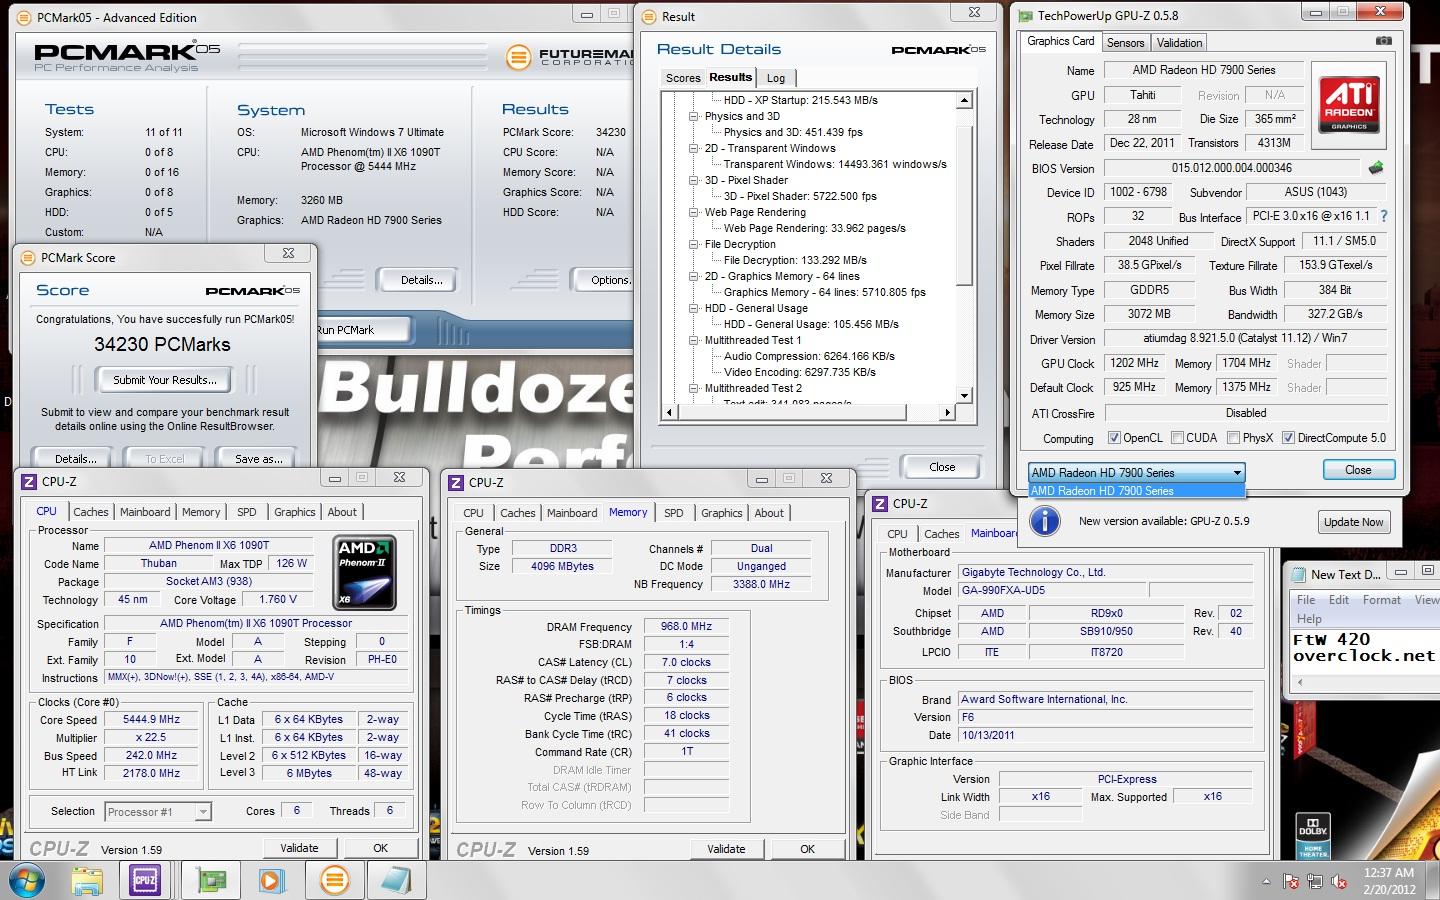
Task: Click the Bus Interface question mark icon
Action: (1384, 216)
